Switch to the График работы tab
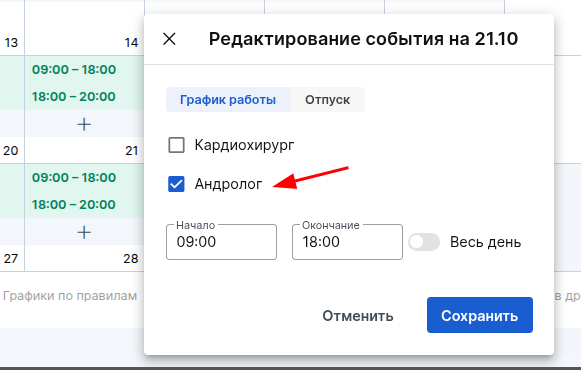This screenshot has height=370, width=581. 228,100
